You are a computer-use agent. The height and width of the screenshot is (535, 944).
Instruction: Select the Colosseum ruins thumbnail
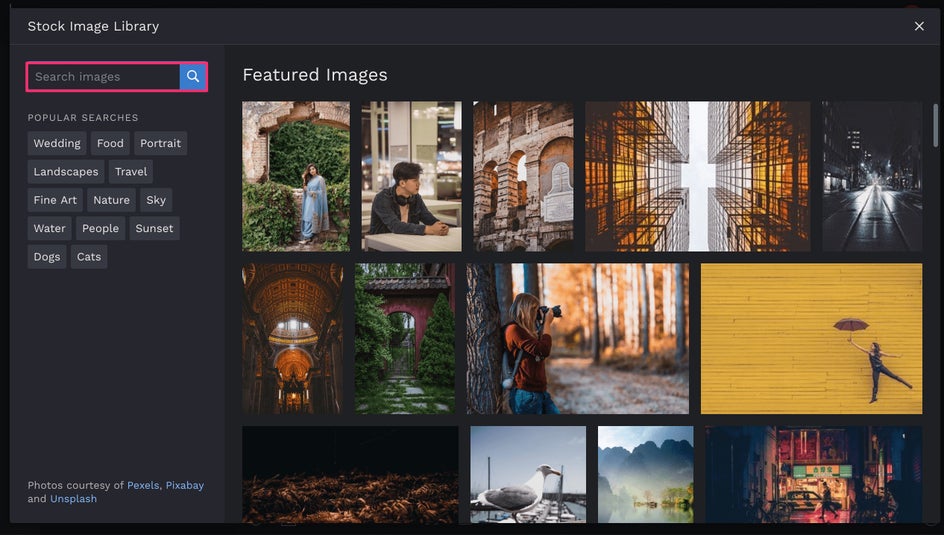tap(523, 176)
